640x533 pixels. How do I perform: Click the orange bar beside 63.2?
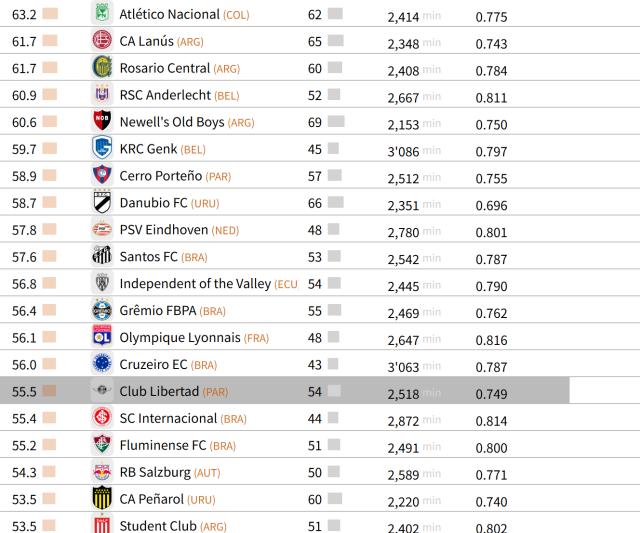50,16
